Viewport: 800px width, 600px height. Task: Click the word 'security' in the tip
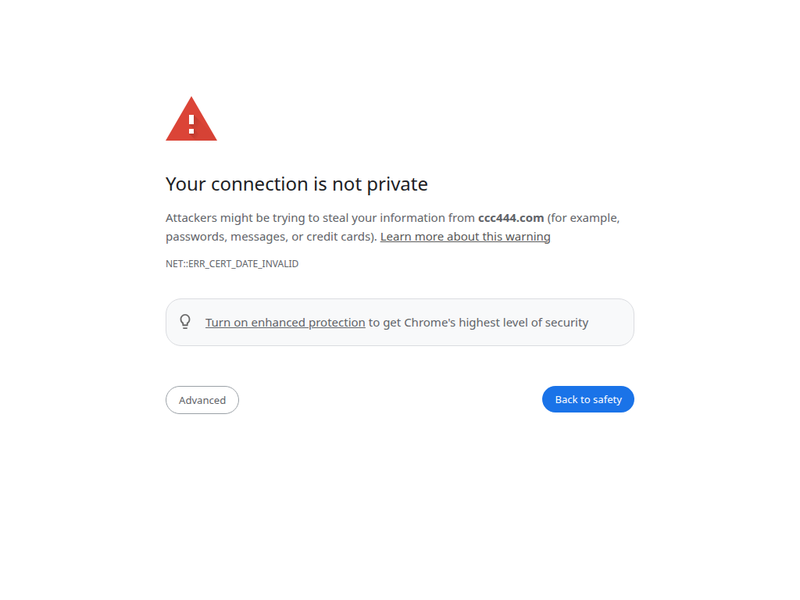[x=564, y=323]
